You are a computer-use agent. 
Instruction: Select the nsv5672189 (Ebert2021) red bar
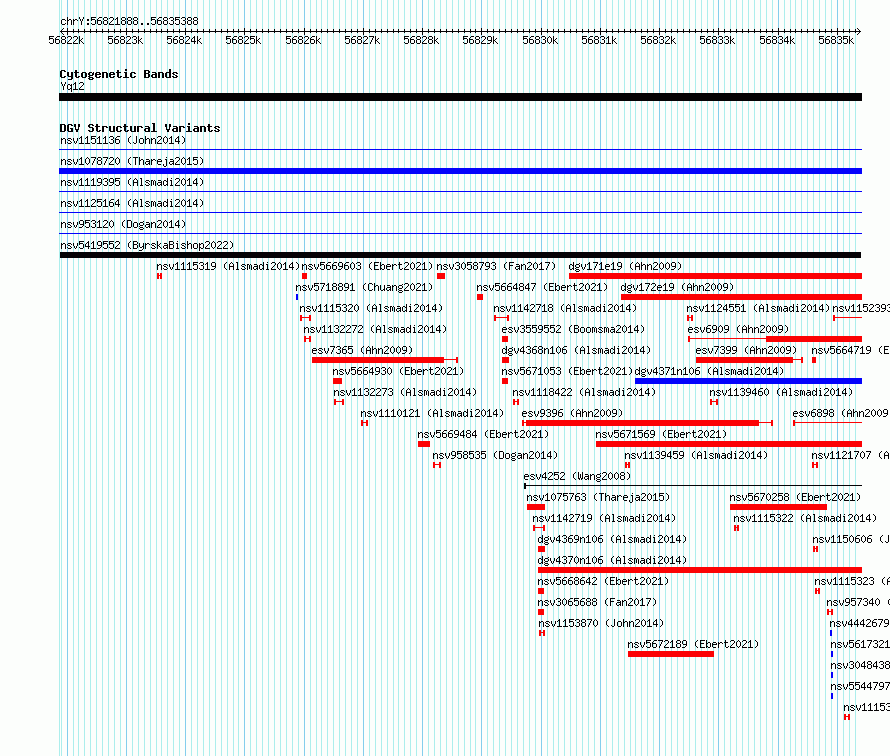(670, 654)
